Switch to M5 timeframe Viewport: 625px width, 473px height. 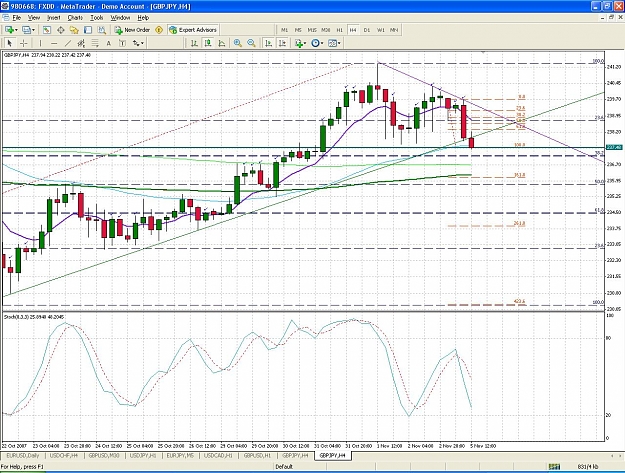coord(298,30)
